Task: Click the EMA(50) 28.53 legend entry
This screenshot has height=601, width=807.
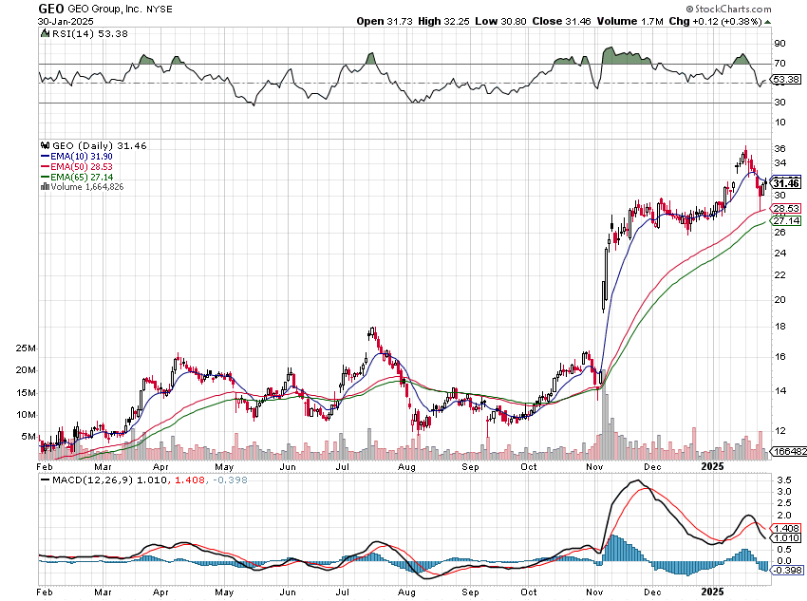Action: pyautogui.click(x=81, y=167)
